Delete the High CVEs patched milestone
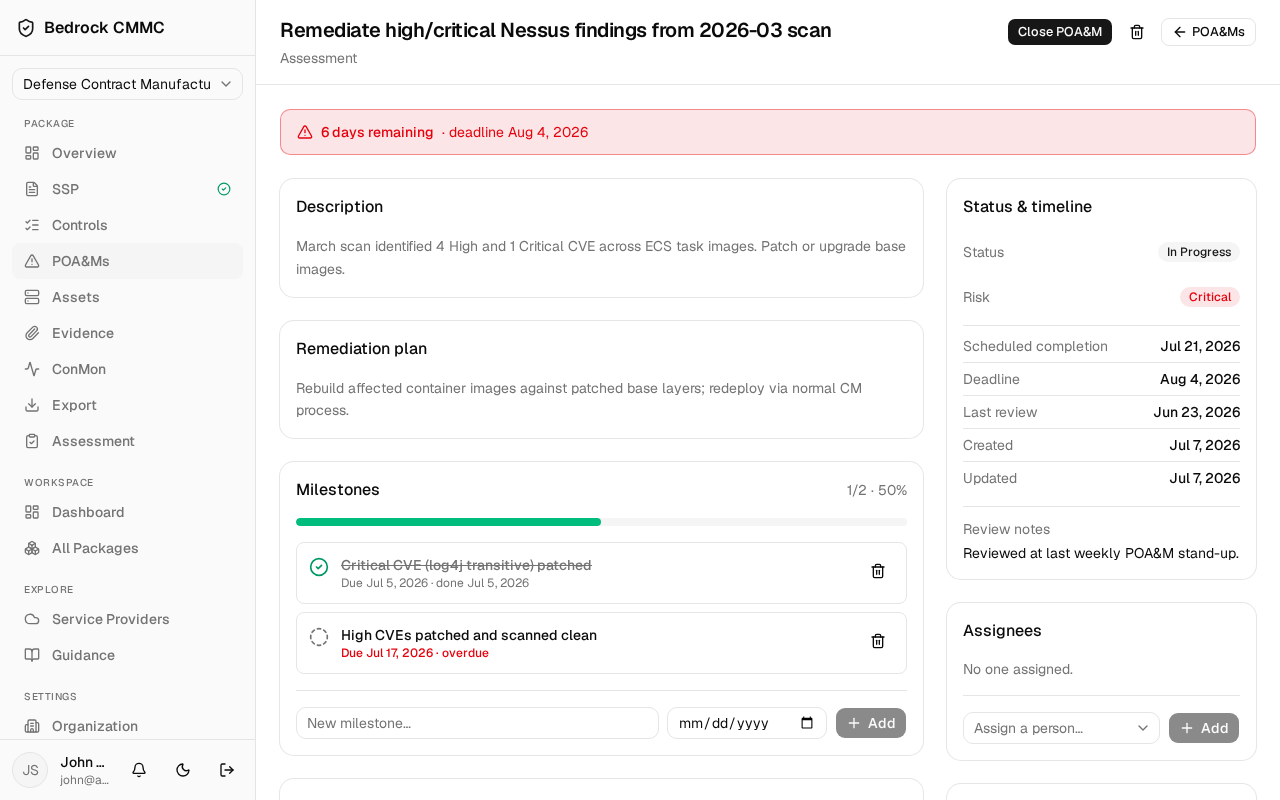Screen dimensions: 1280x800 pyautogui.click(x=878, y=641)
